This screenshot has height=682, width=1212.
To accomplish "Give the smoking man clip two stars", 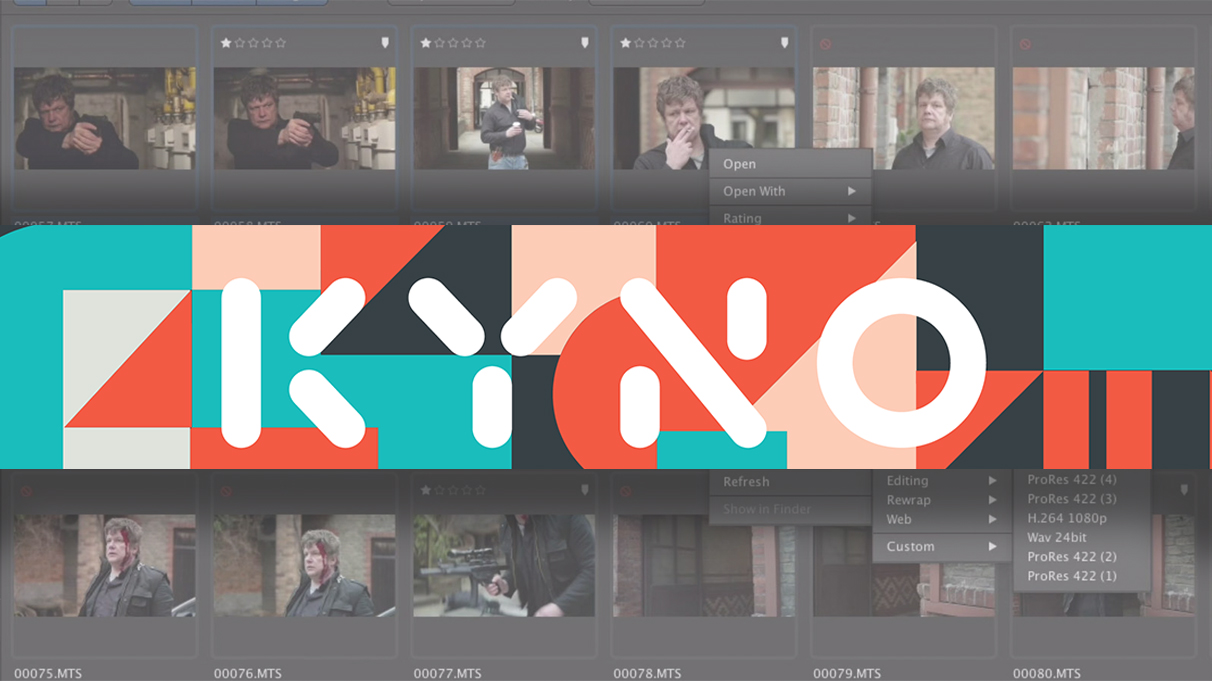I will tap(639, 43).
